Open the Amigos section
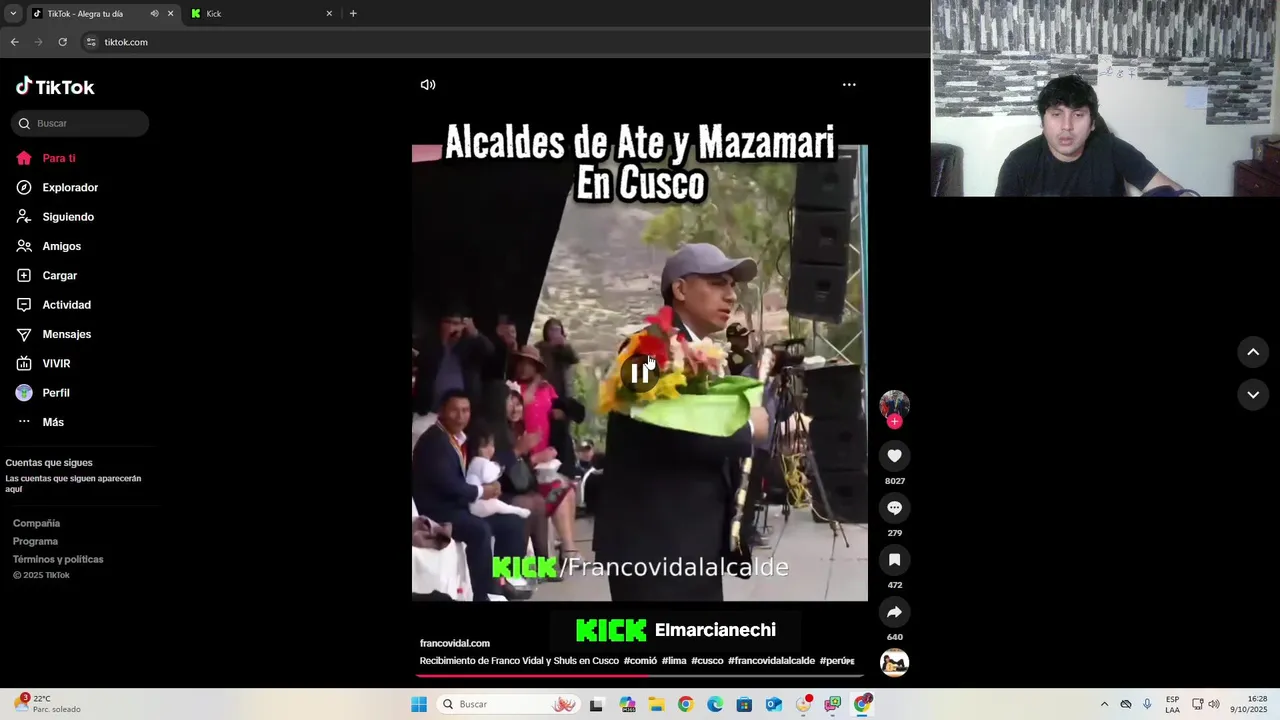 pyautogui.click(x=48, y=246)
